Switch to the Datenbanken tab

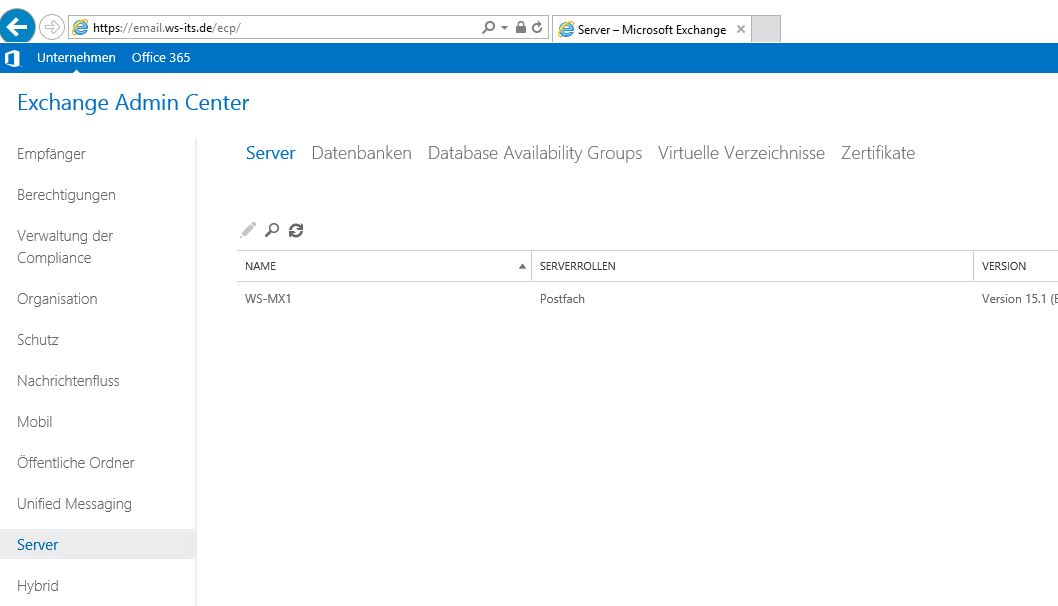(362, 153)
